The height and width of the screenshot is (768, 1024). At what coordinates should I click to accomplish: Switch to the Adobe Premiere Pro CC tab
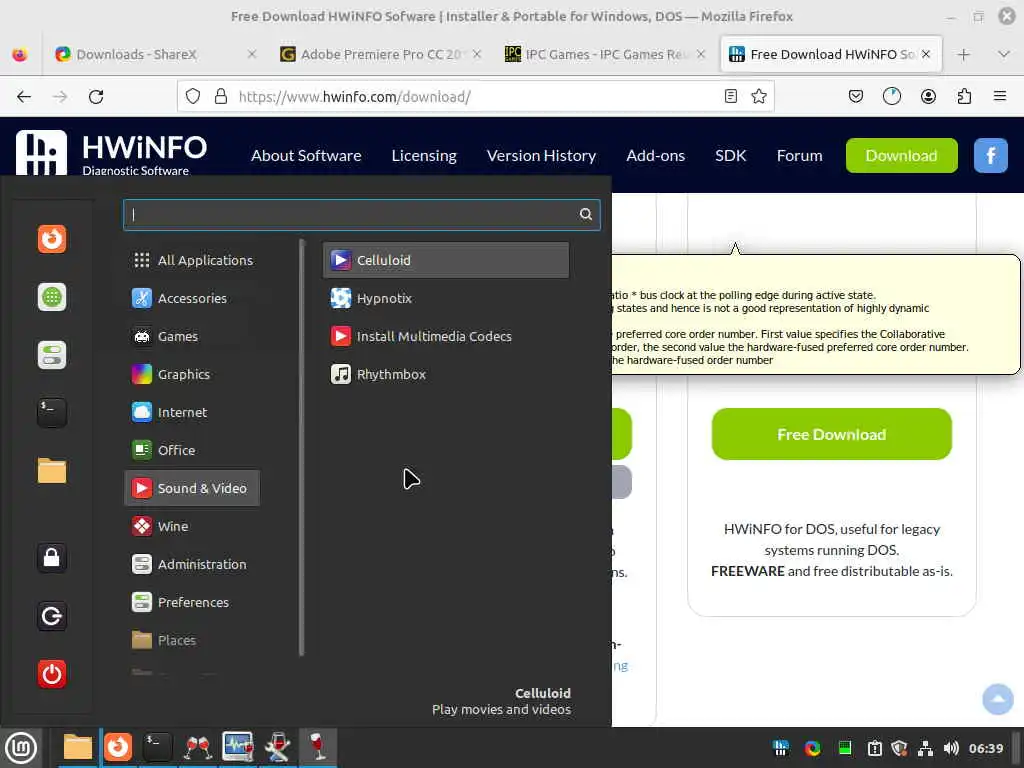click(x=381, y=54)
